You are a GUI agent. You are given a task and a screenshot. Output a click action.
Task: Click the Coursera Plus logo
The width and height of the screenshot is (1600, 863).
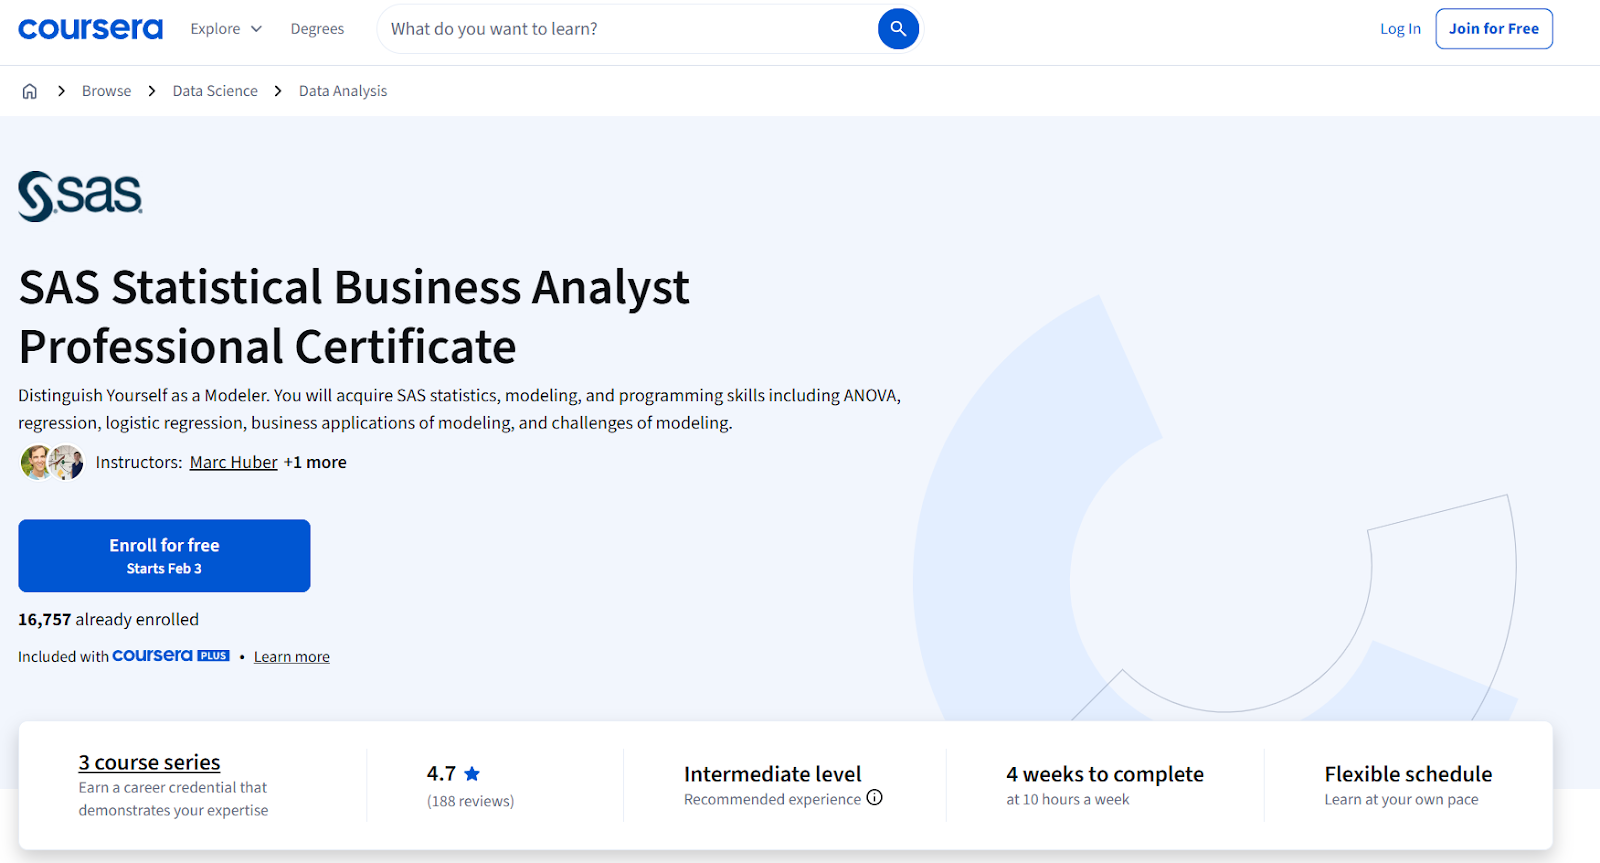click(171, 656)
